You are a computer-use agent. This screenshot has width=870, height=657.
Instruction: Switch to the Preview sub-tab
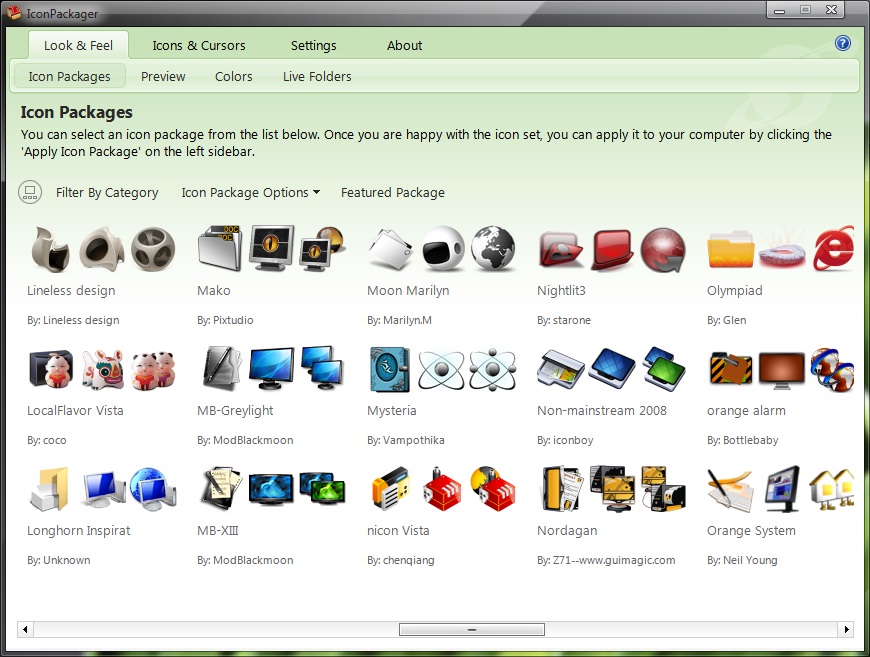(x=163, y=77)
